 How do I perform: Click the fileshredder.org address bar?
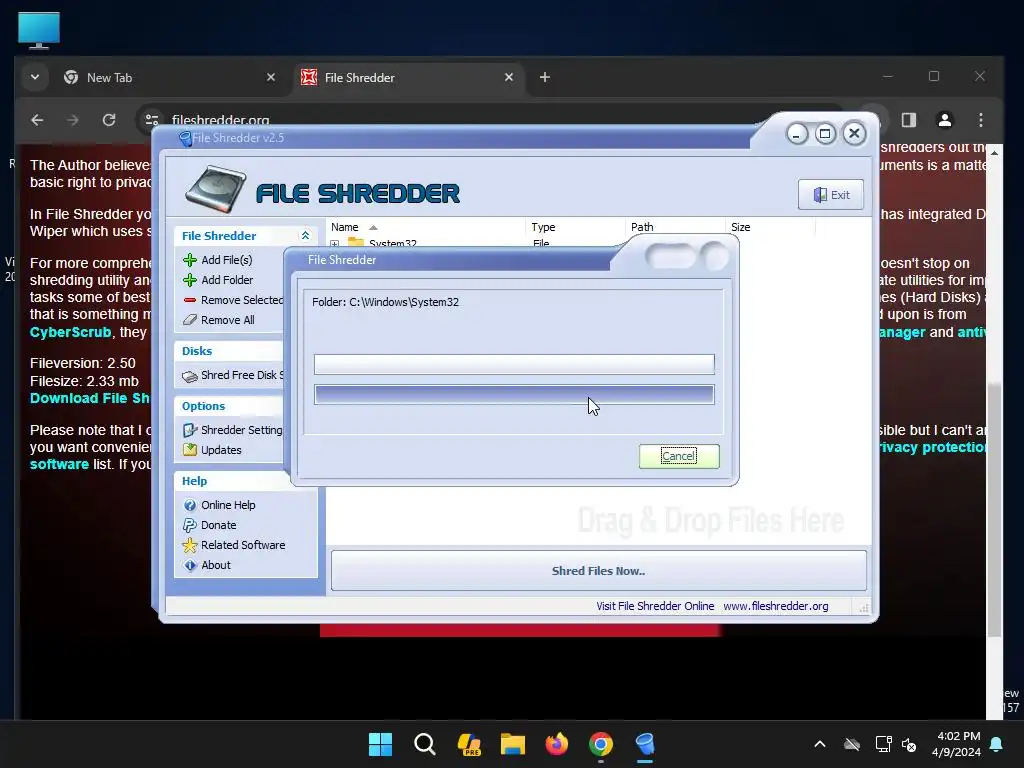221,120
